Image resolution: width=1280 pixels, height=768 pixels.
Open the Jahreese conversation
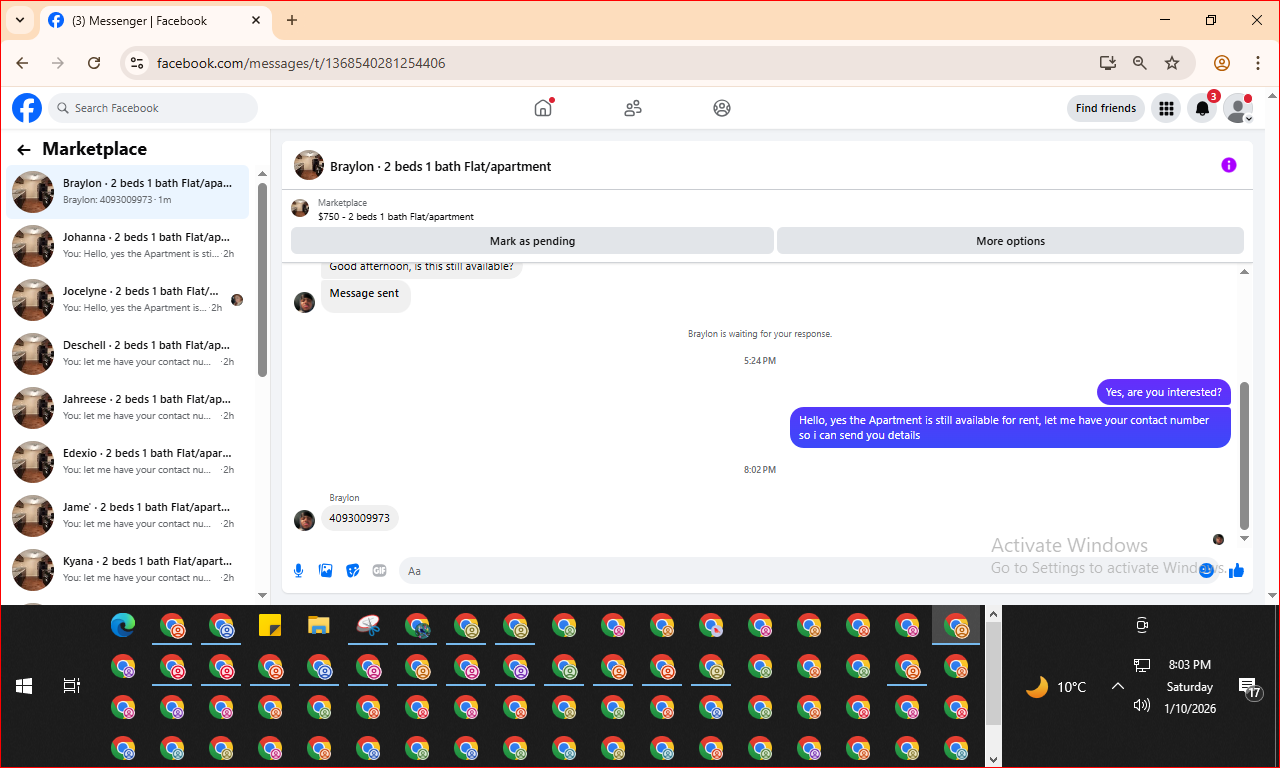click(x=128, y=407)
